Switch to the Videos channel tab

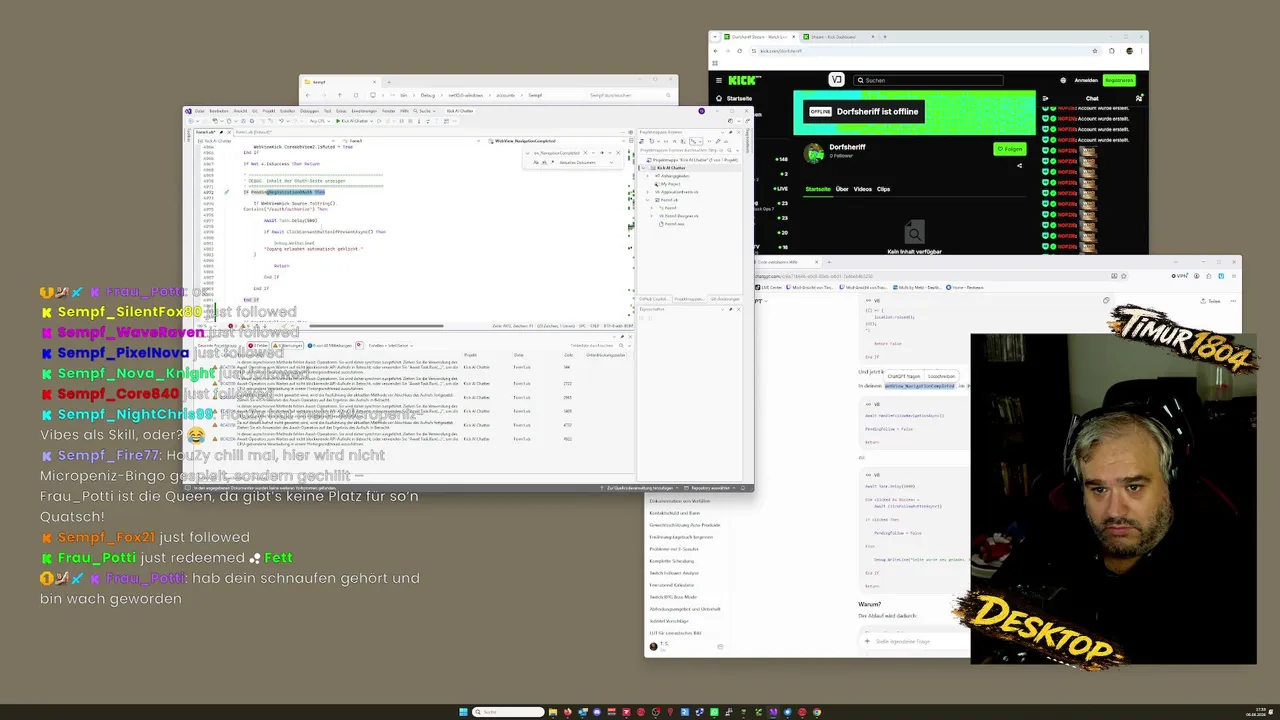(862, 188)
